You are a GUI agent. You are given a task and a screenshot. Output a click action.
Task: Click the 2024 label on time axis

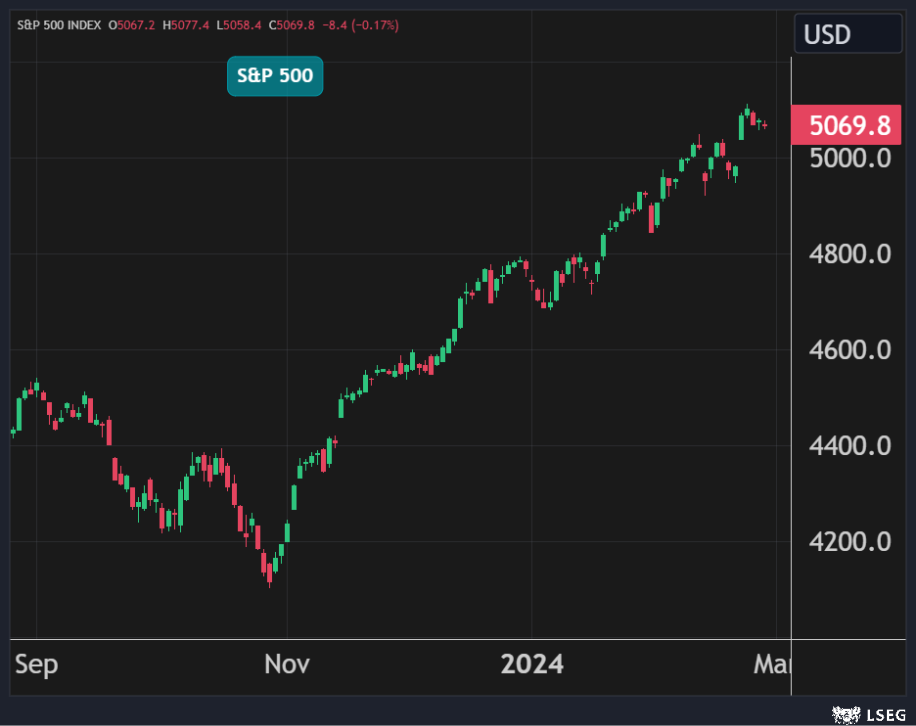click(532, 664)
